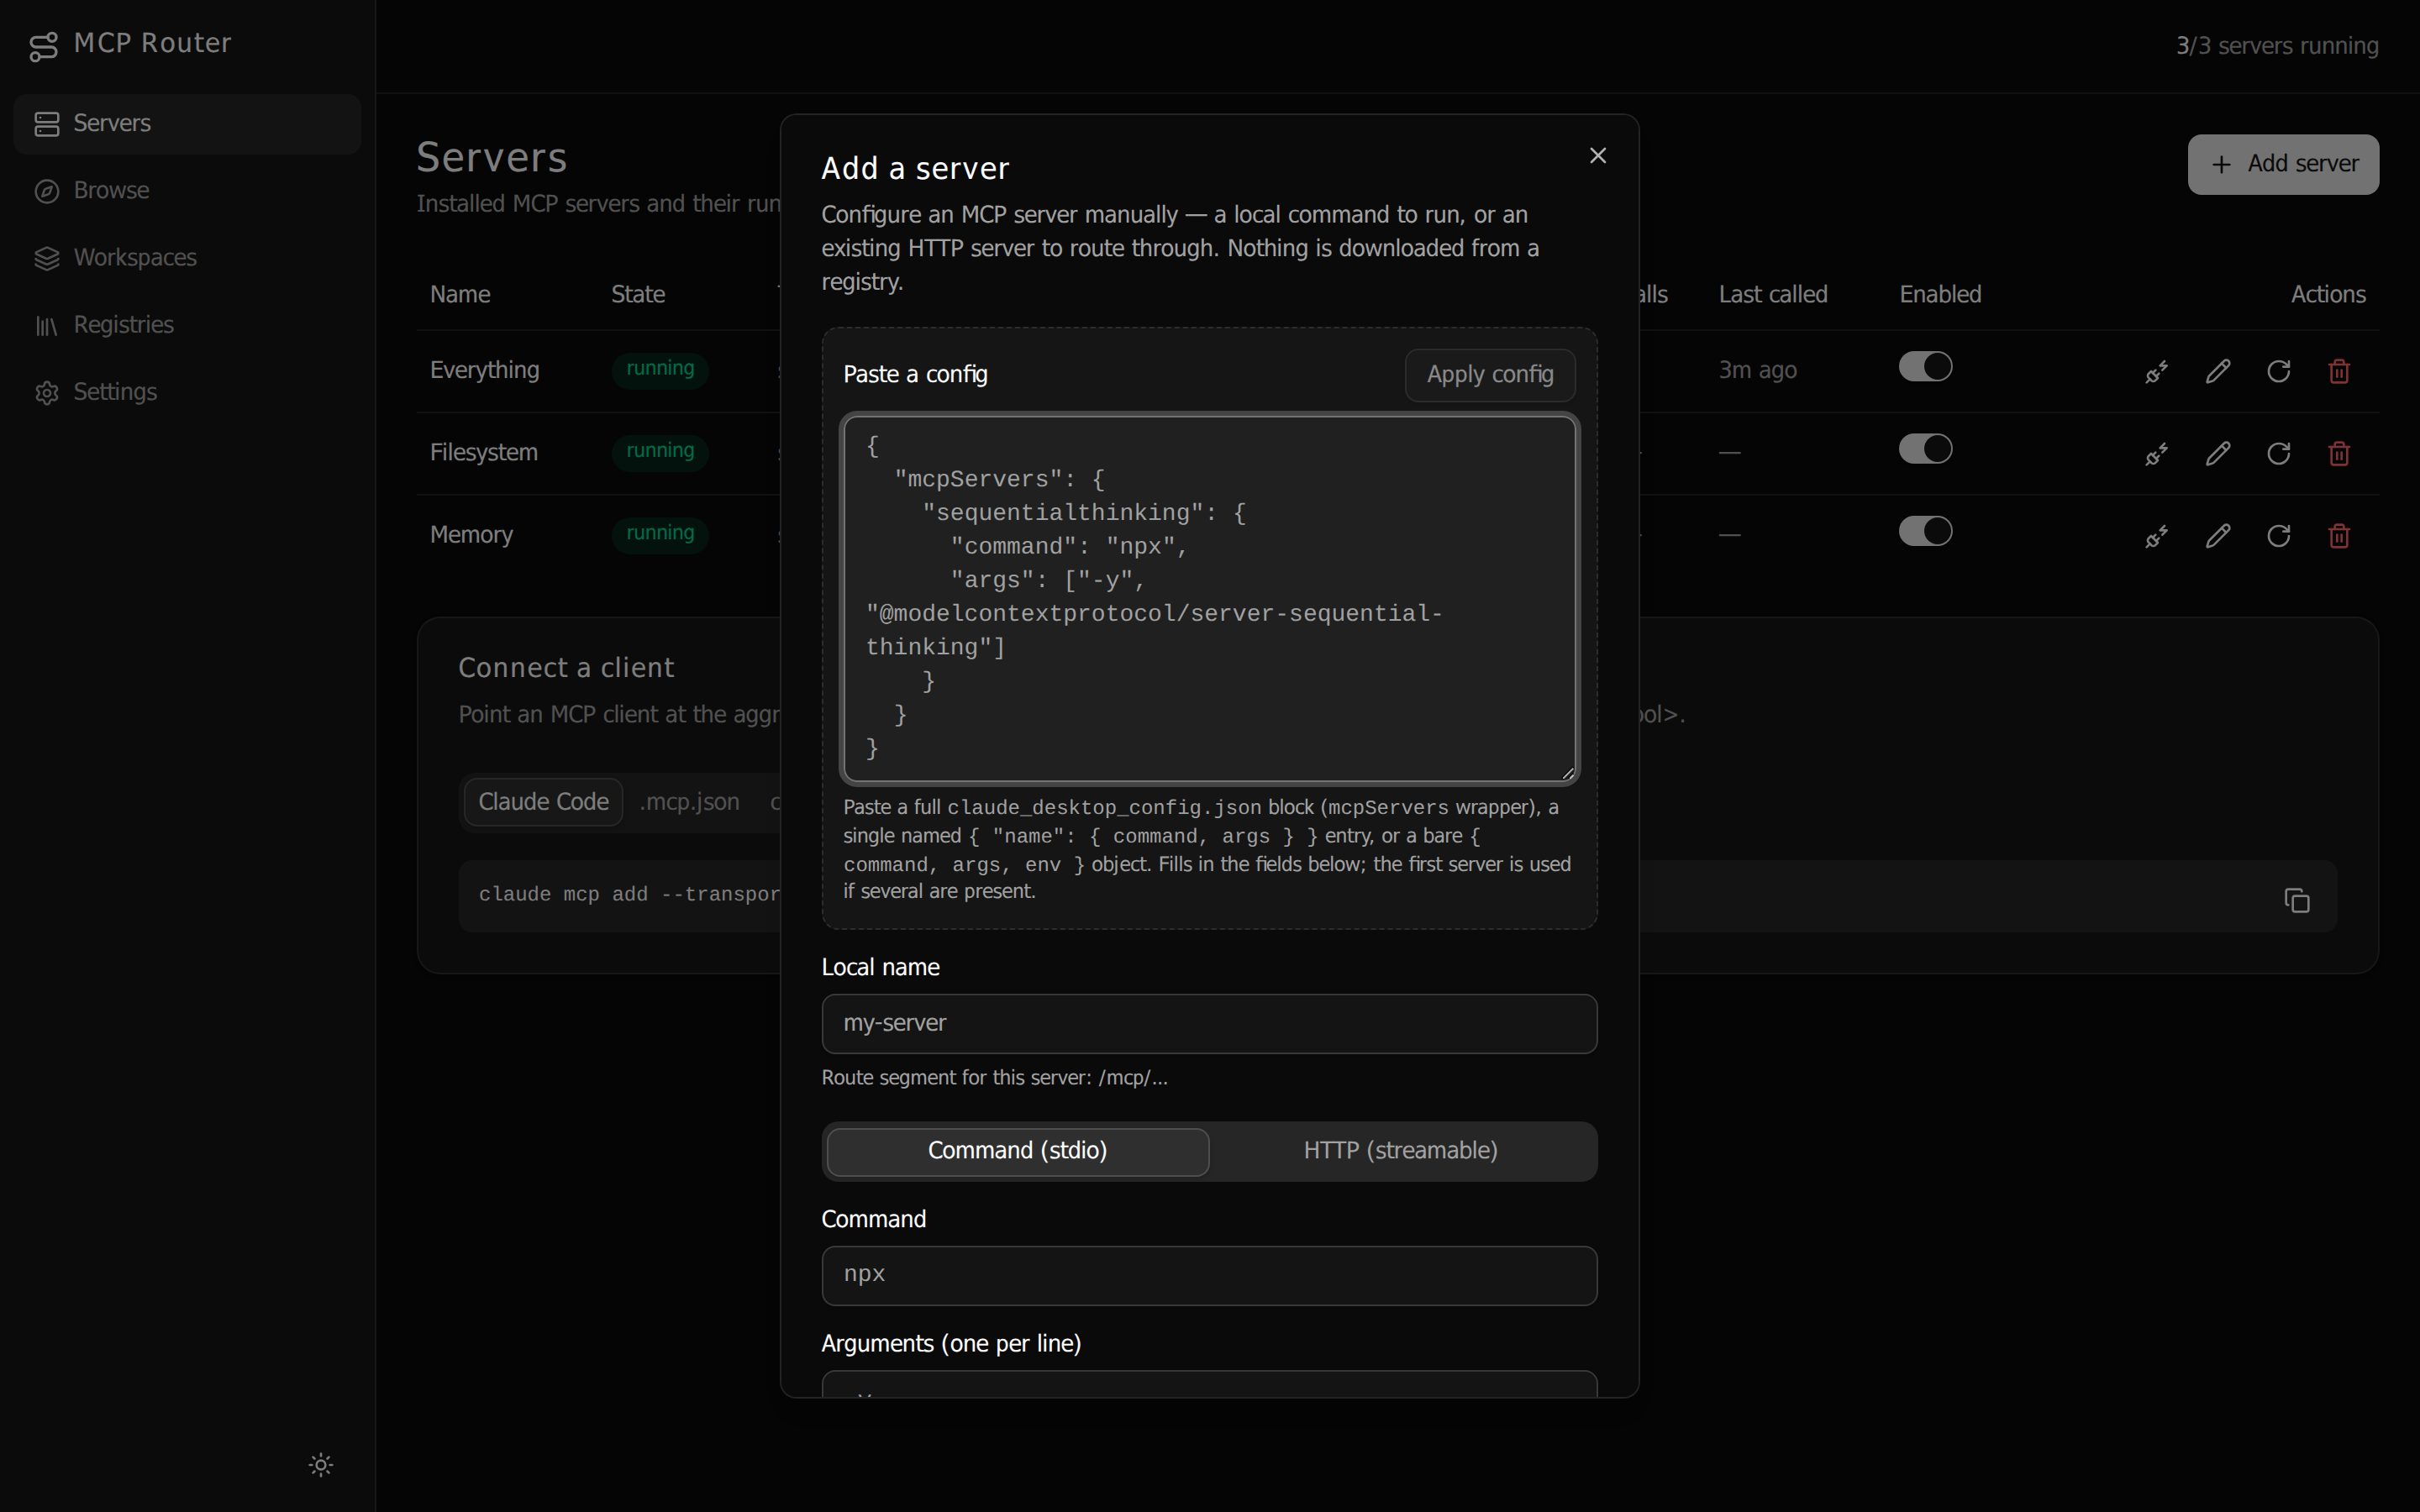This screenshot has width=2420, height=1512.
Task: Click the Settings gear icon
Action: [x=47, y=392]
